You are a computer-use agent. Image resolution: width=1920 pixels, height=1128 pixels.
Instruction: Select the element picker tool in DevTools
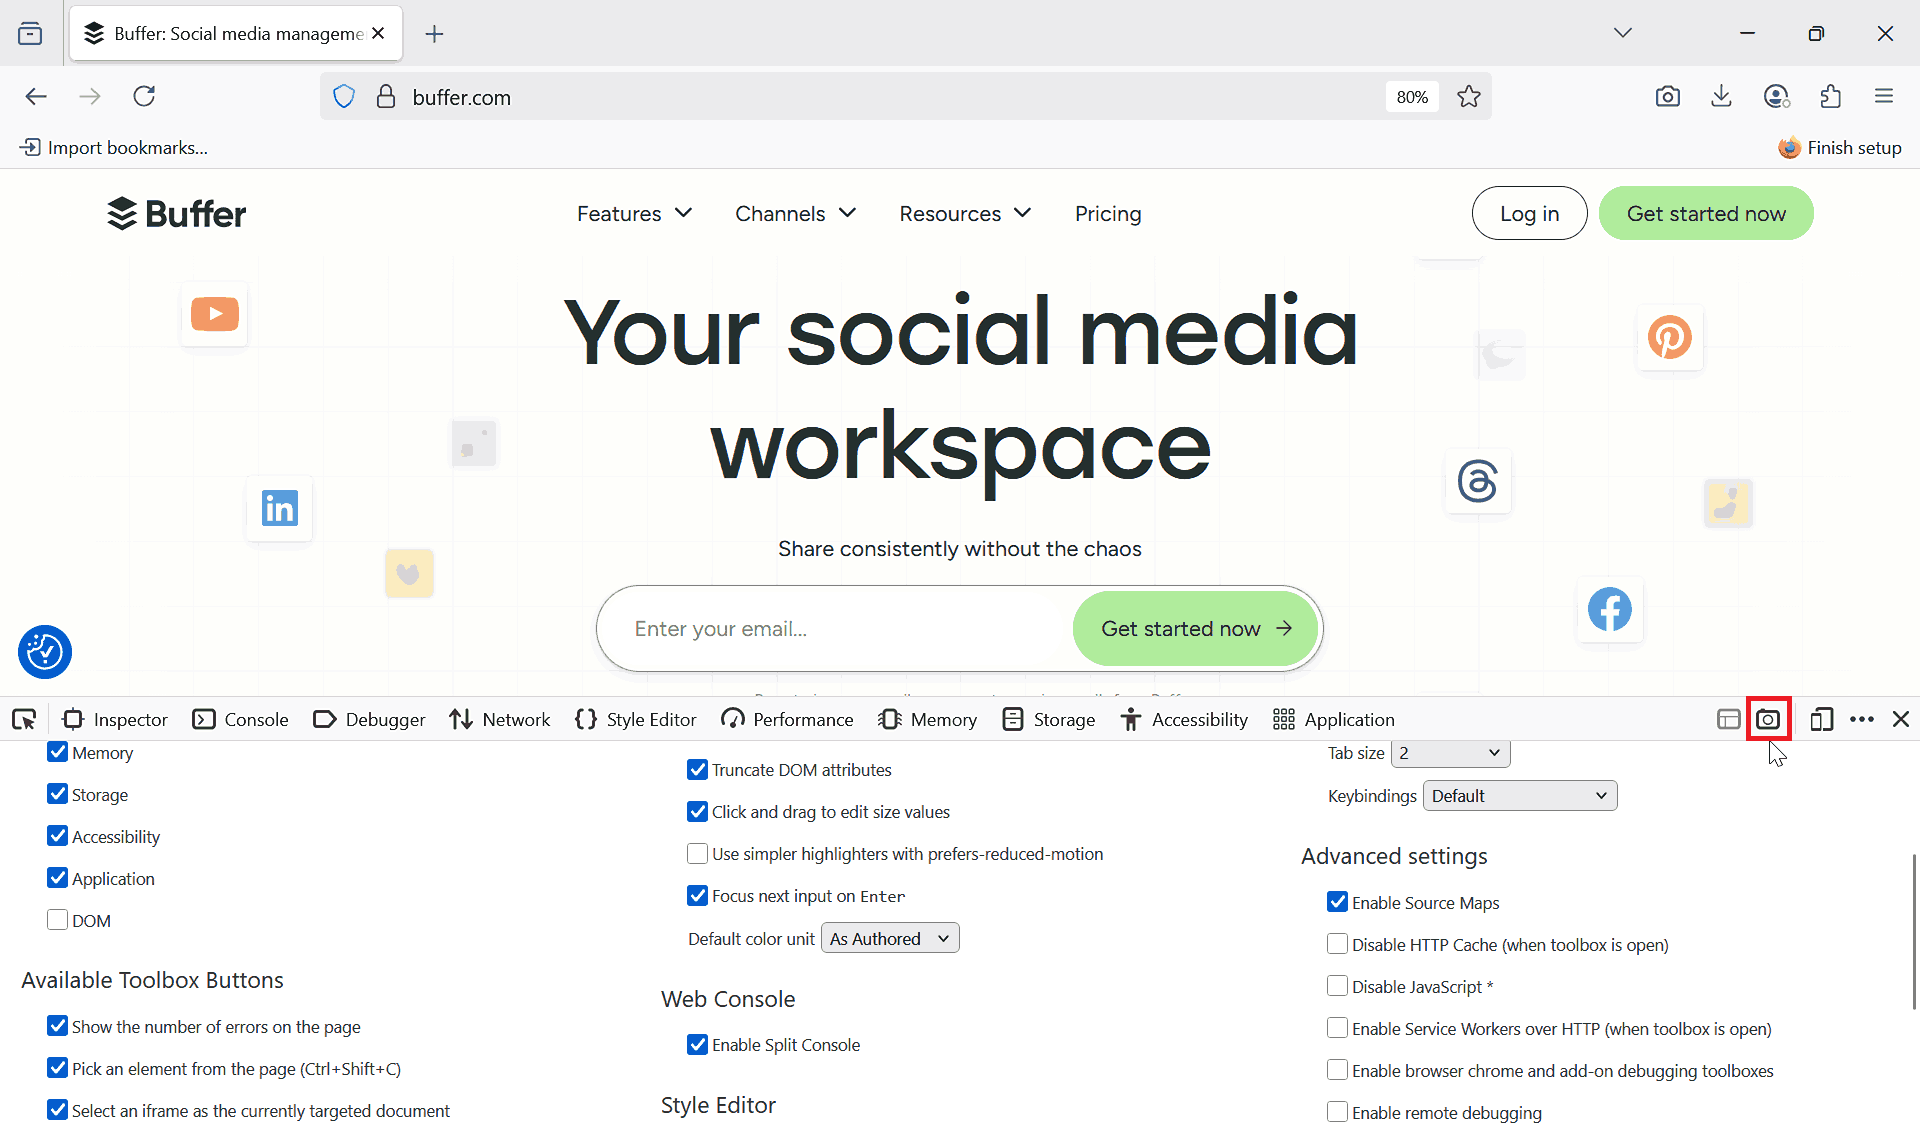(x=23, y=719)
